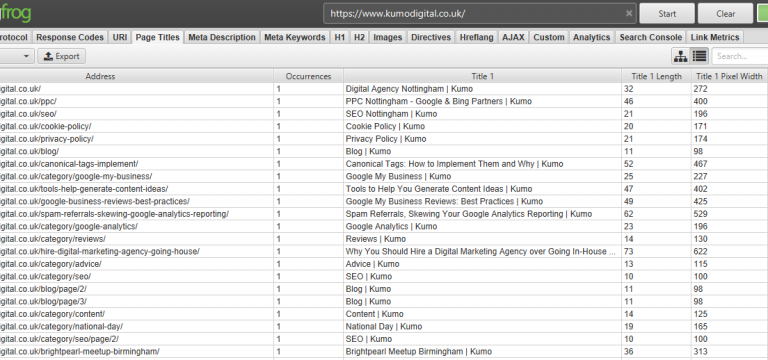
Task: Go to the Link Metrics tab
Action: tap(715, 37)
